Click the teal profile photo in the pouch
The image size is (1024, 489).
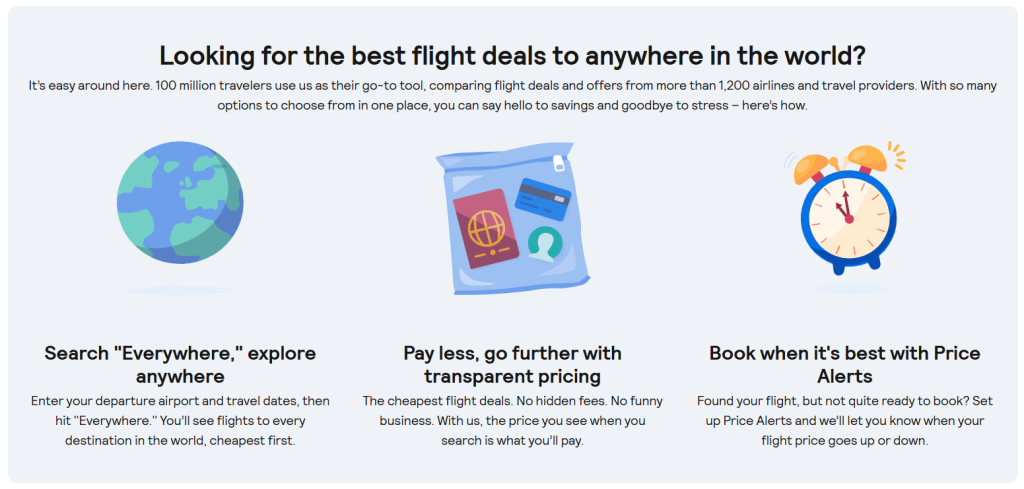544,243
